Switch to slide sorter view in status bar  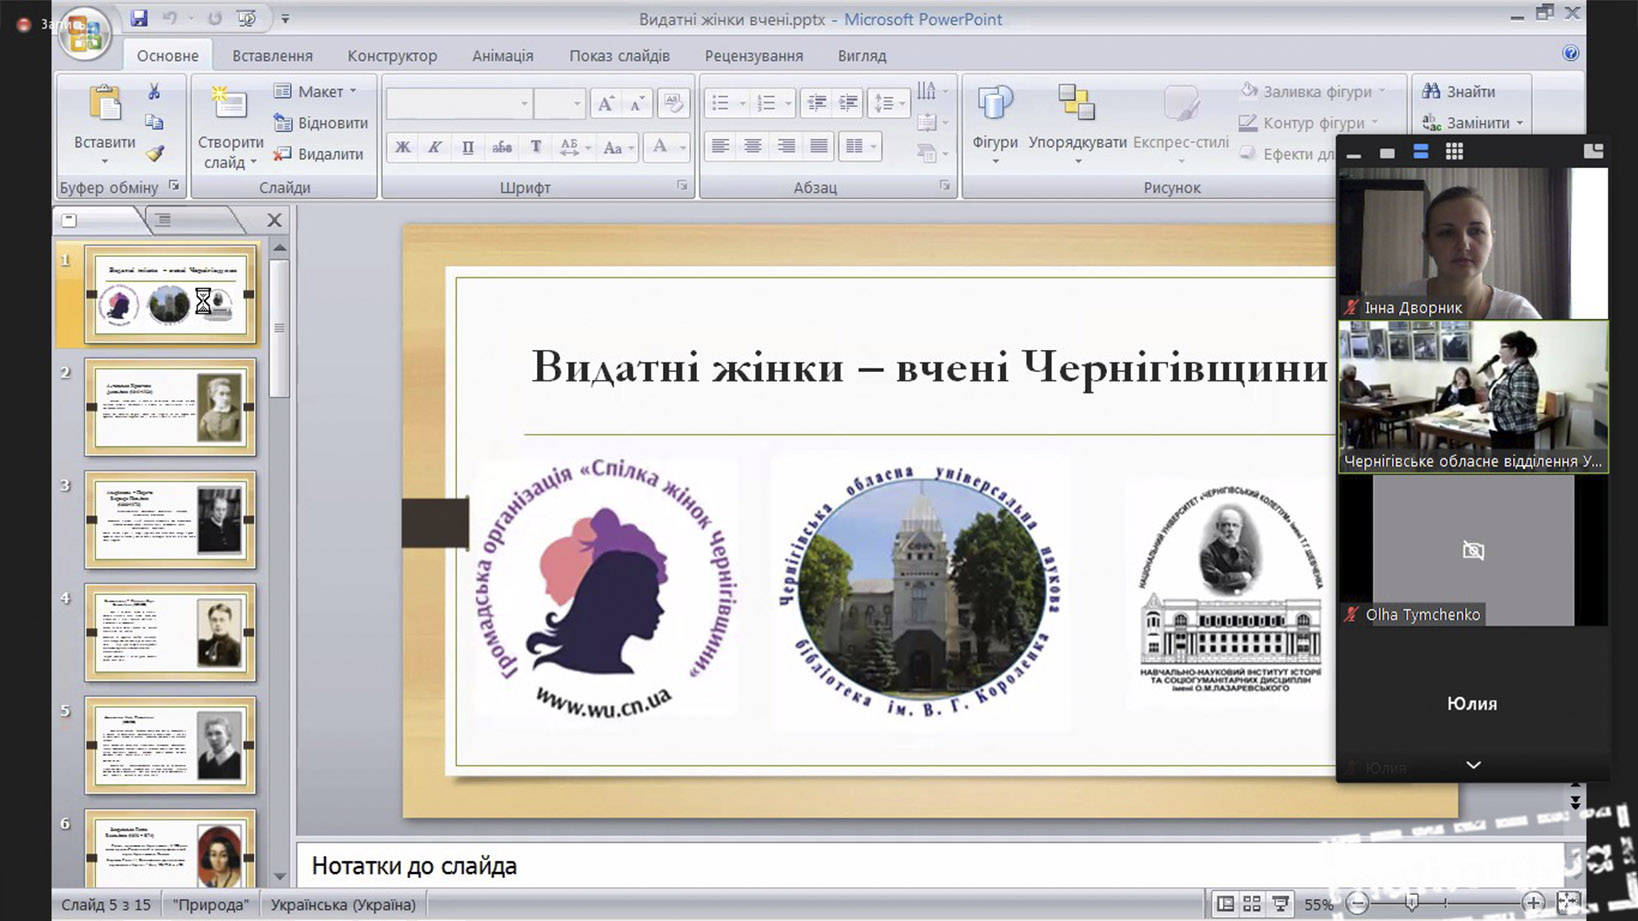pos(1252,904)
